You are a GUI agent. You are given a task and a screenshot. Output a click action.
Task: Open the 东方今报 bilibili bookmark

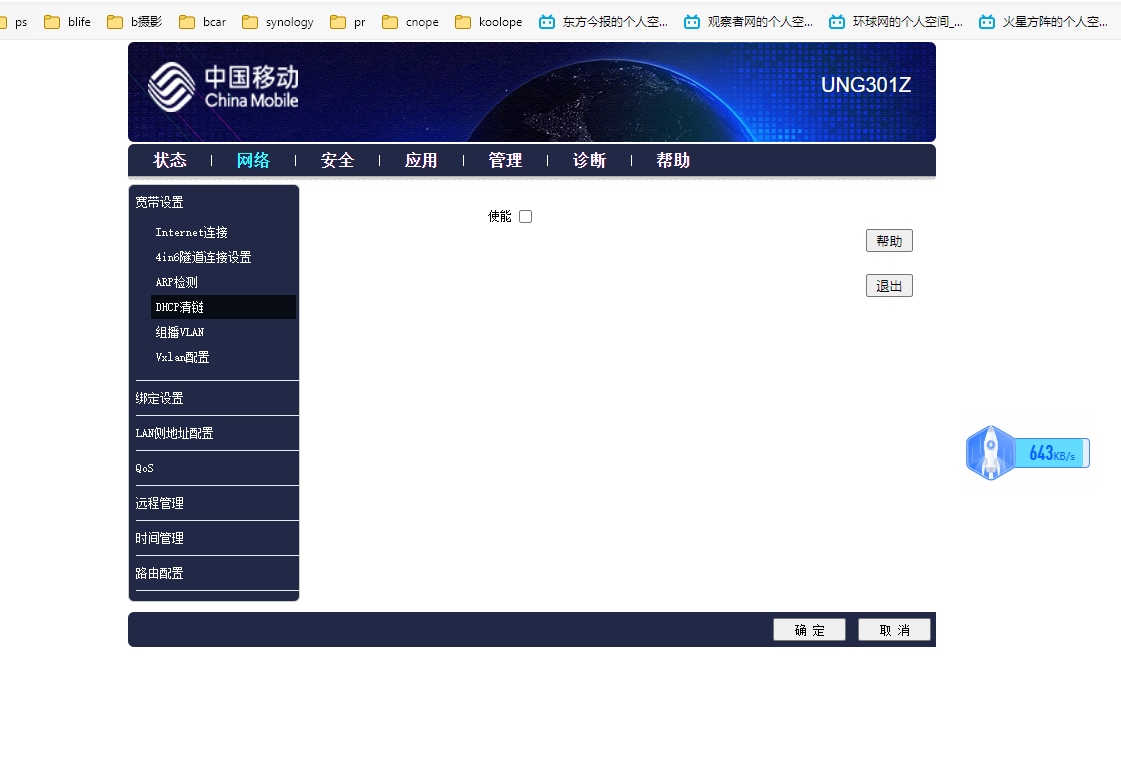(x=604, y=22)
